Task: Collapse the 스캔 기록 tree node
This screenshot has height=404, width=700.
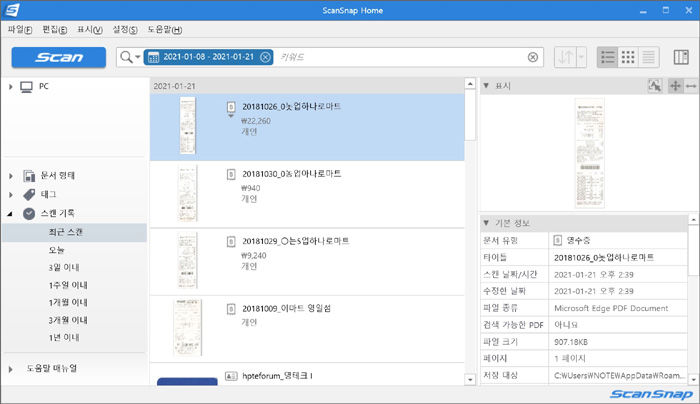Action: click(10, 214)
